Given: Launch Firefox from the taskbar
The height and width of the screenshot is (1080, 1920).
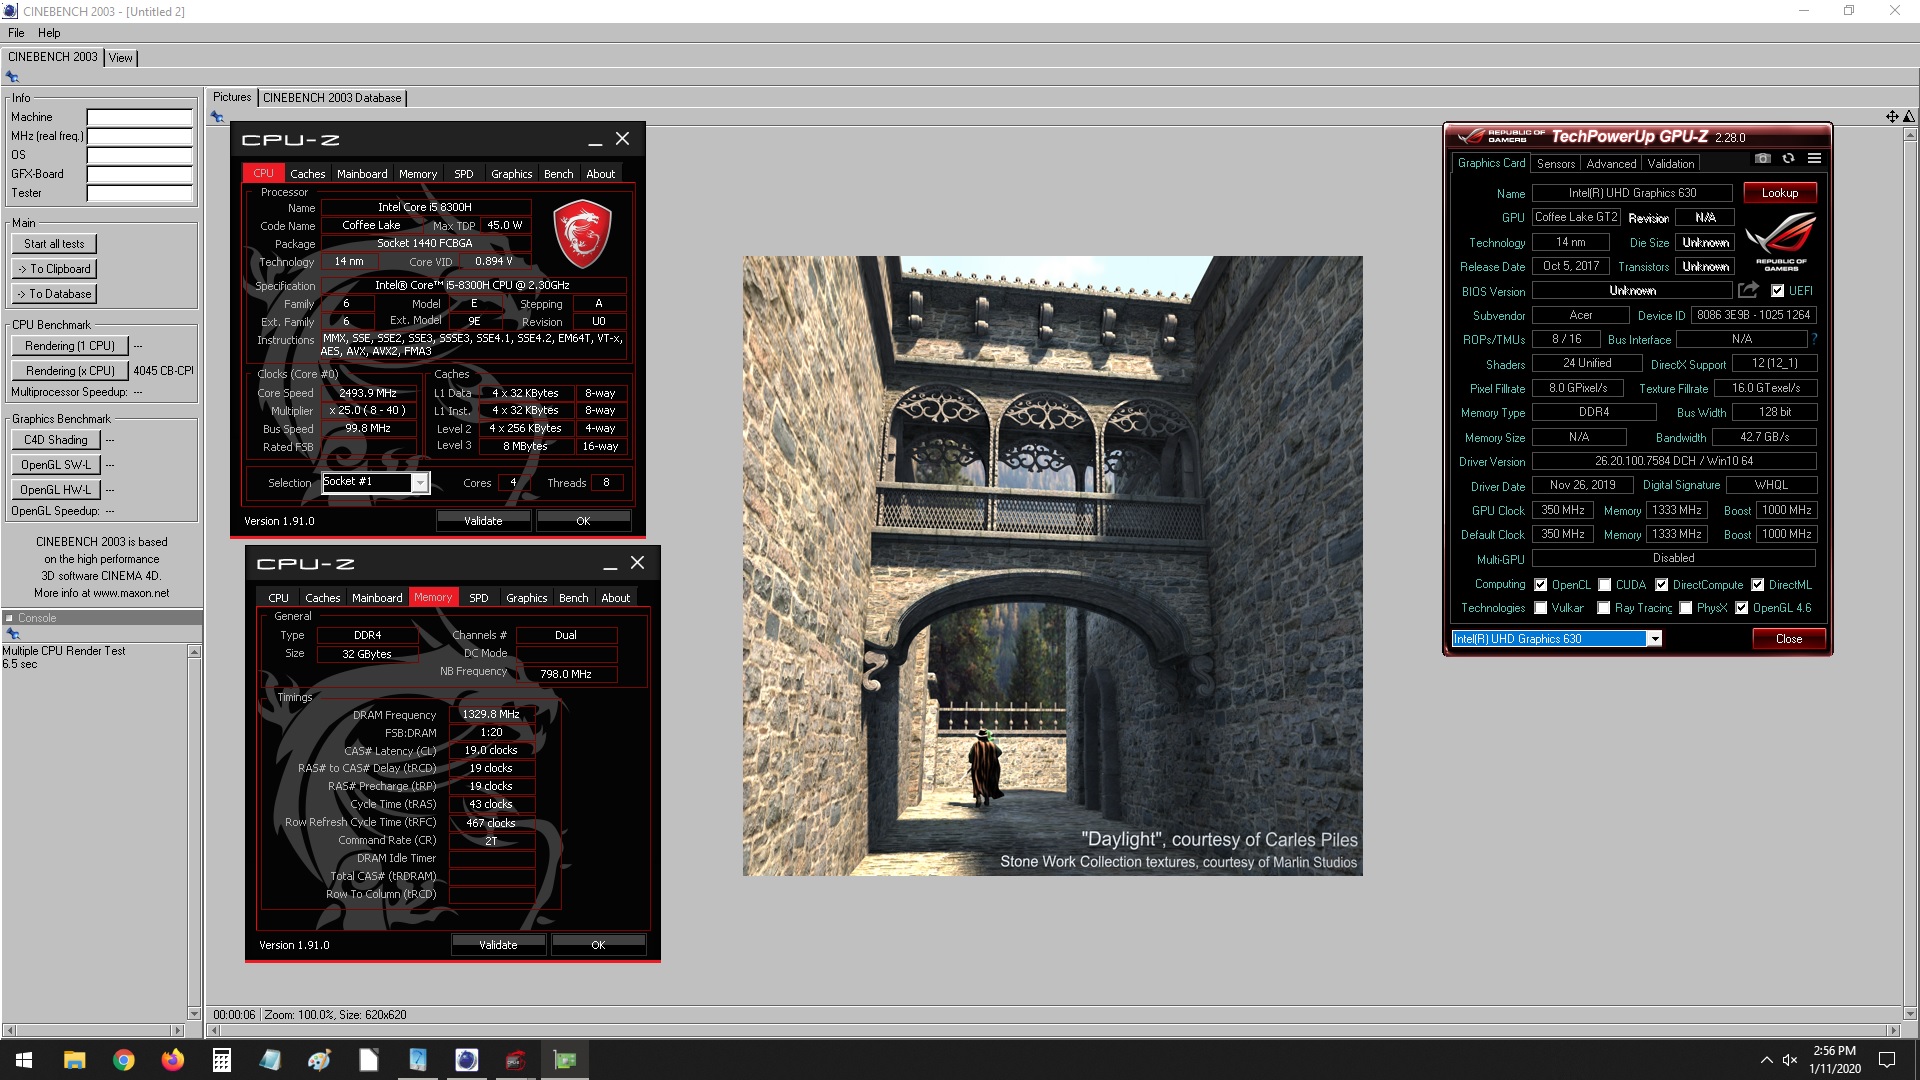Looking at the screenshot, I should click(172, 1060).
